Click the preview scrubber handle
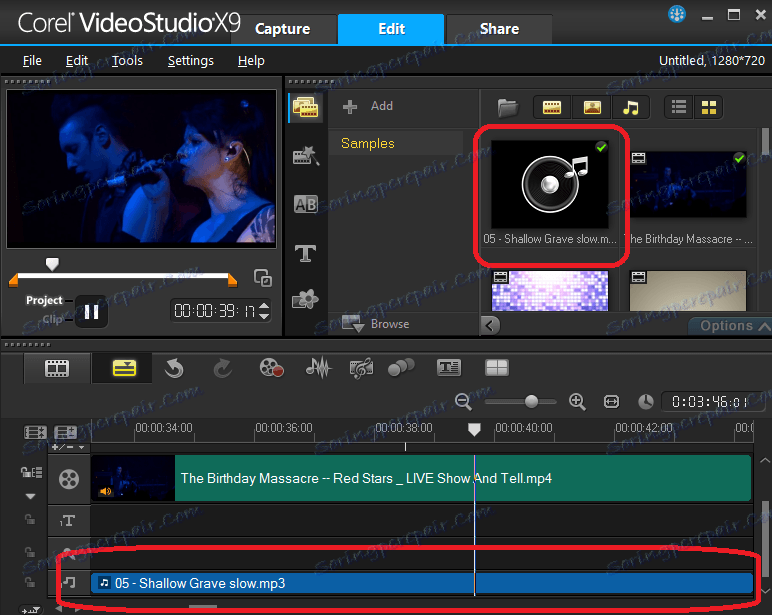 52,264
